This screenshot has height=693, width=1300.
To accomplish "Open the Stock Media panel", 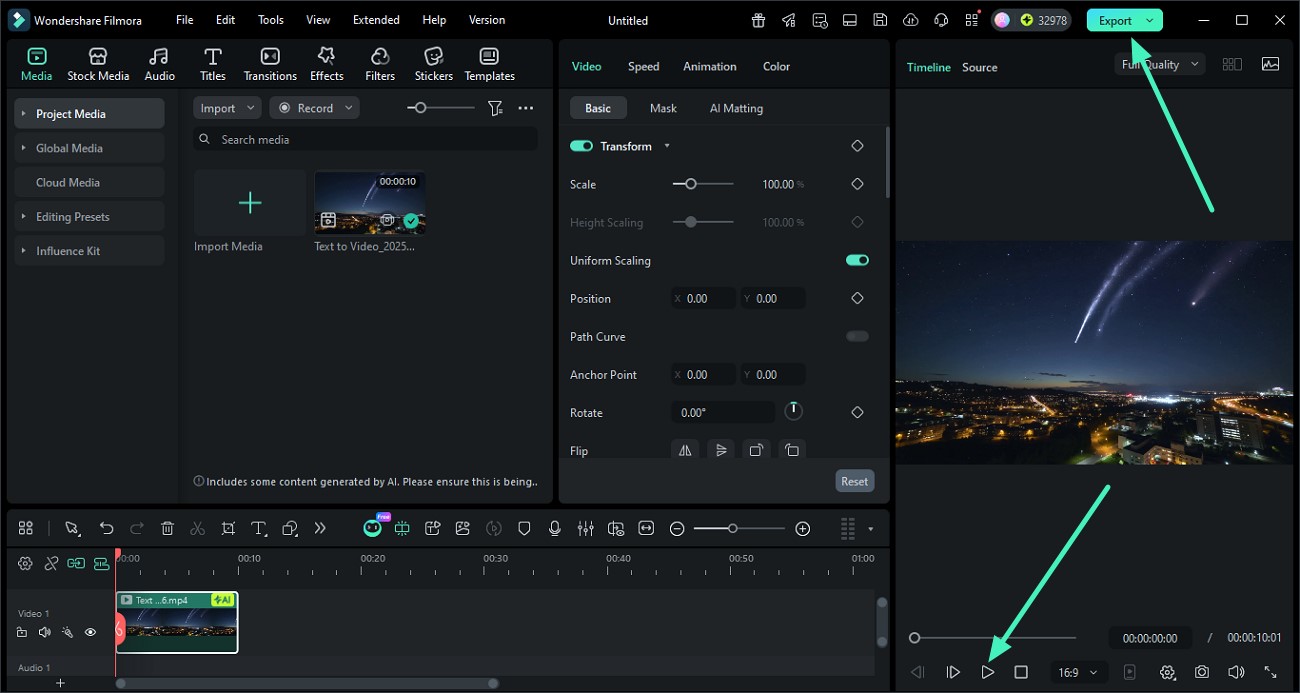I will point(98,62).
